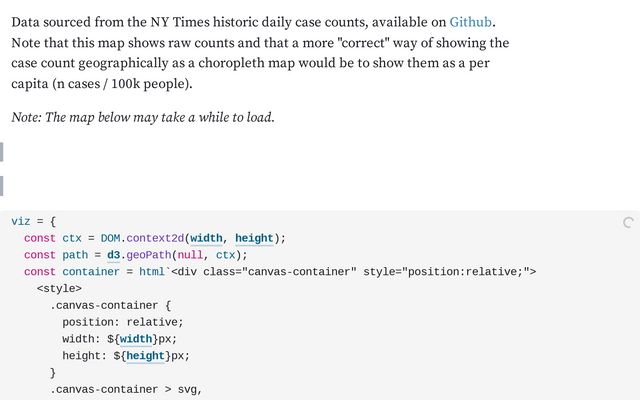Select the lower gray cell marker at left edge

2,186
